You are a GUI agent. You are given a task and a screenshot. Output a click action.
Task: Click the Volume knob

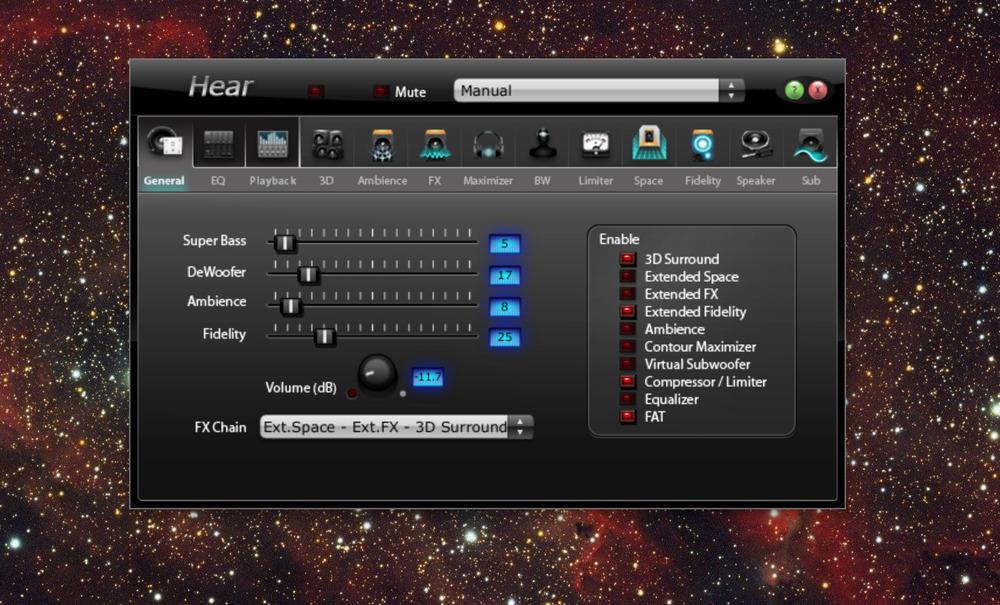pos(377,373)
